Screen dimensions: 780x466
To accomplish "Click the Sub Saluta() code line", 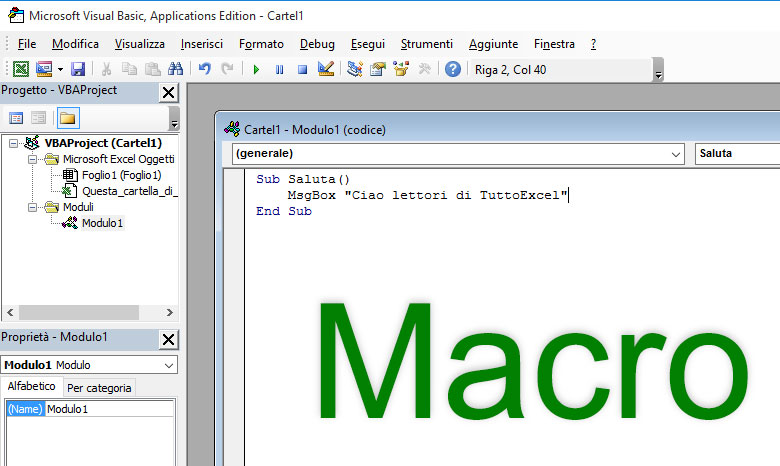I will point(303,179).
